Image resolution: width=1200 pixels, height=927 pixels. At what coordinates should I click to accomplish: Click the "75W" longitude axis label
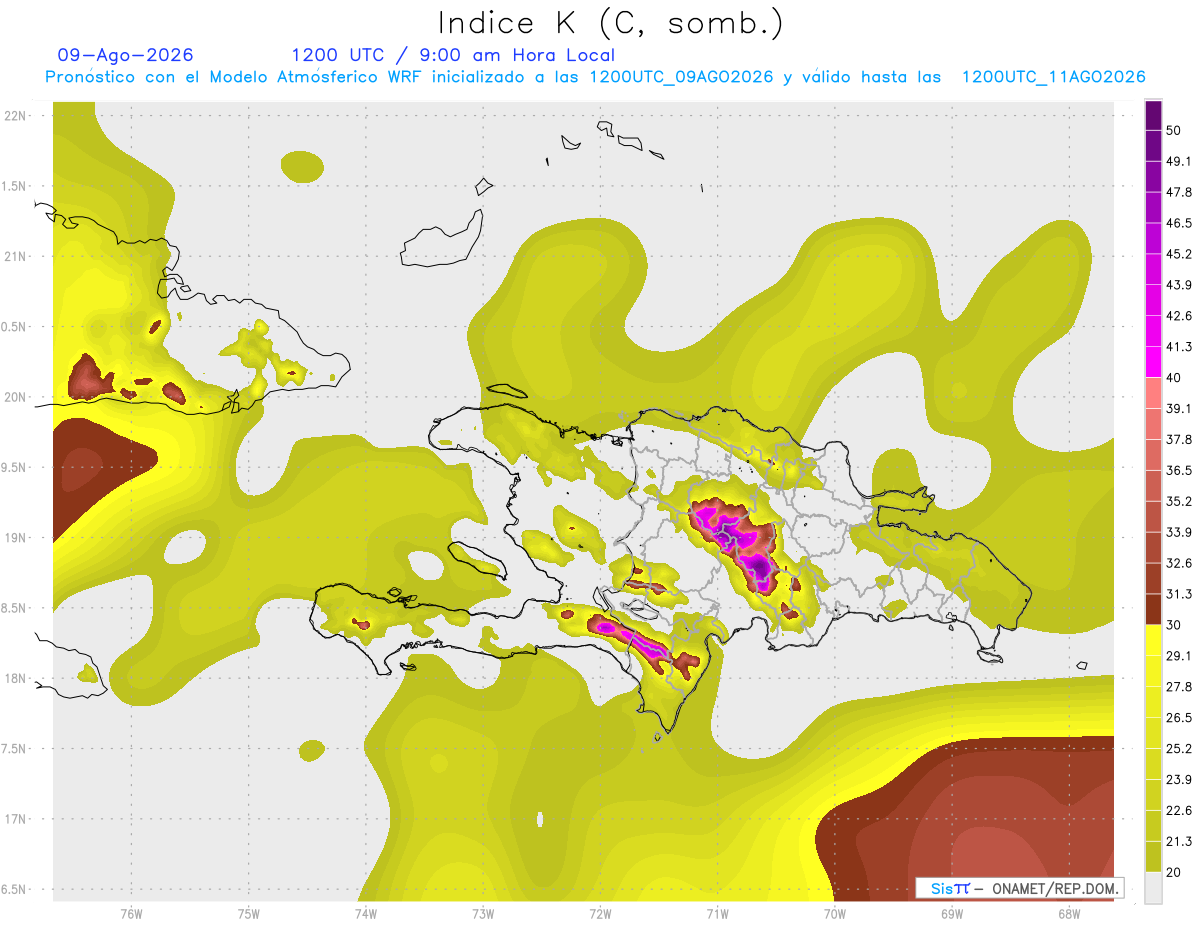[248, 913]
